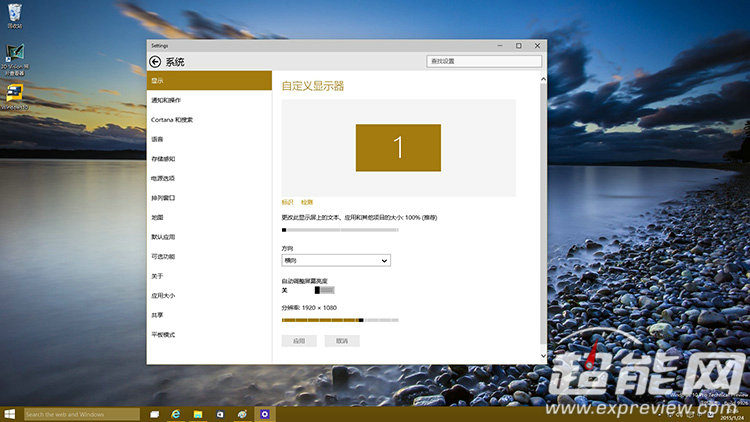
Task: Click the 查找设置 search box
Action: pos(483,61)
